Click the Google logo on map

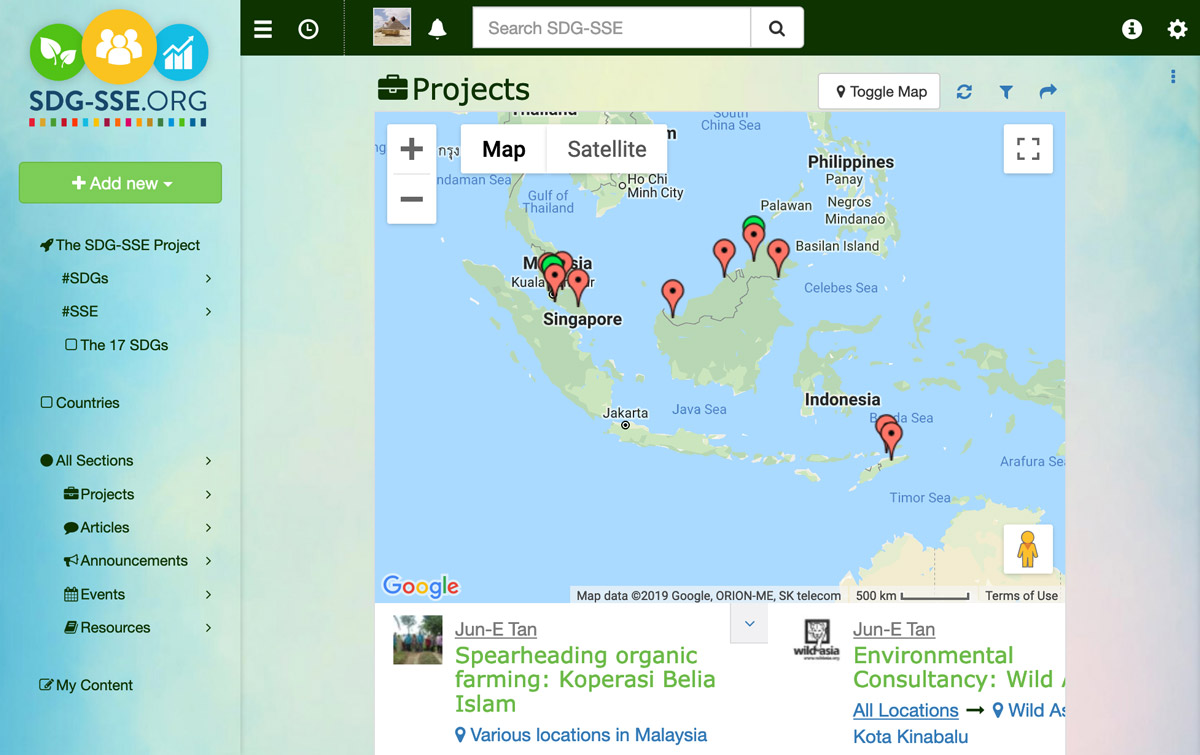(x=421, y=586)
